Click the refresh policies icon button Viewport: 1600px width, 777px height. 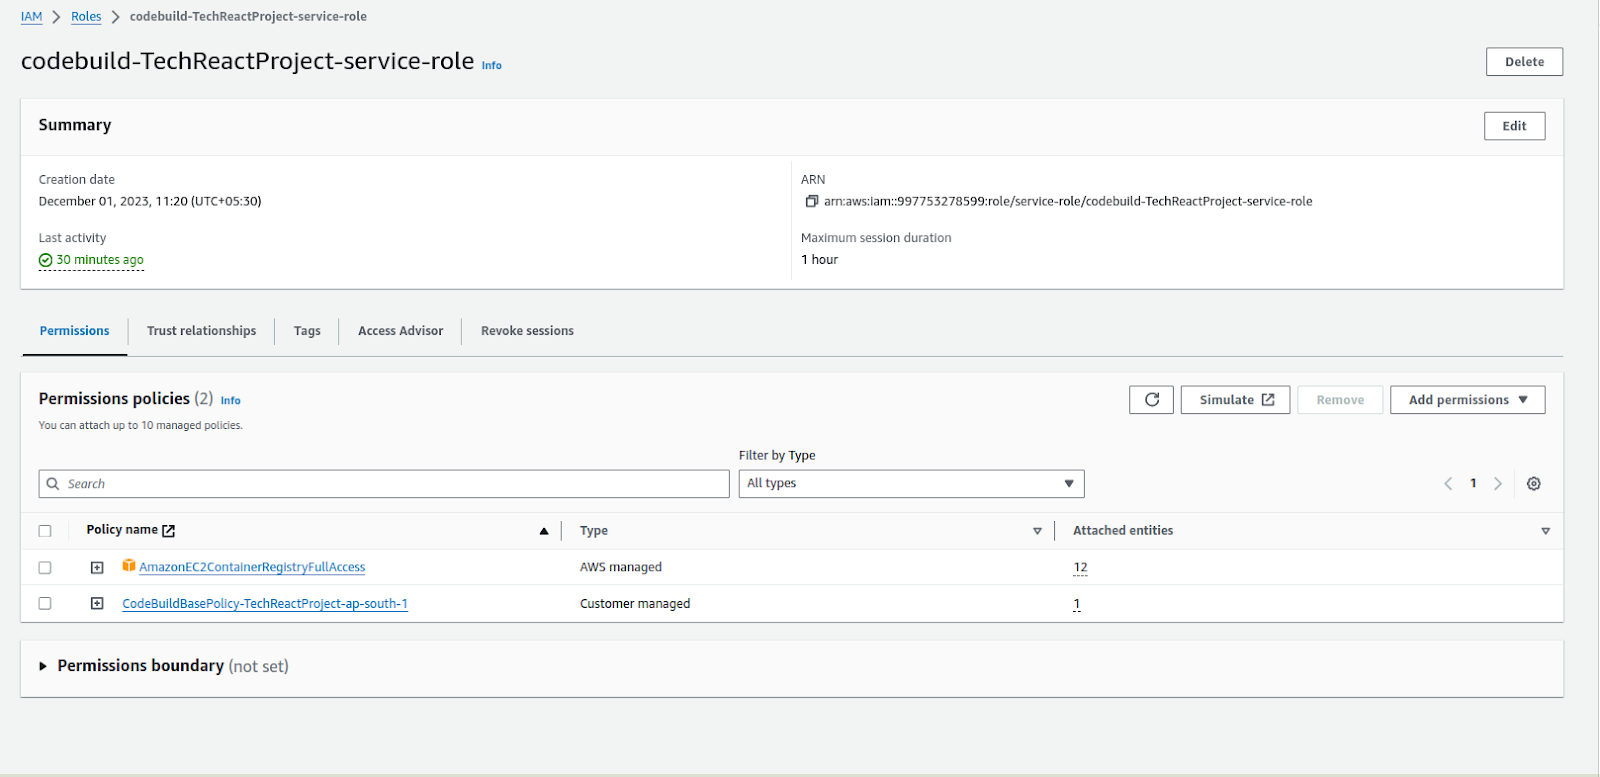tap(1151, 400)
